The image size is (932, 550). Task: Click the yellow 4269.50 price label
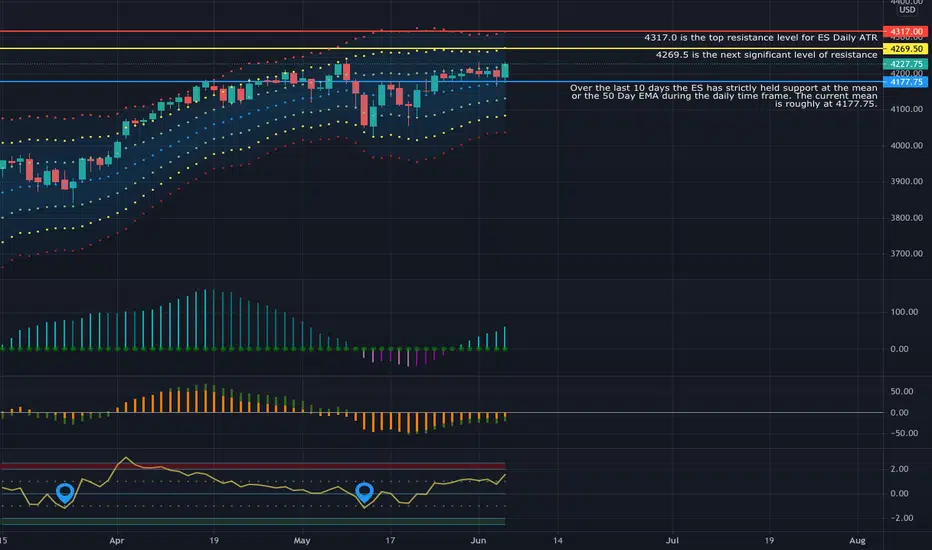click(x=905, y=49)
